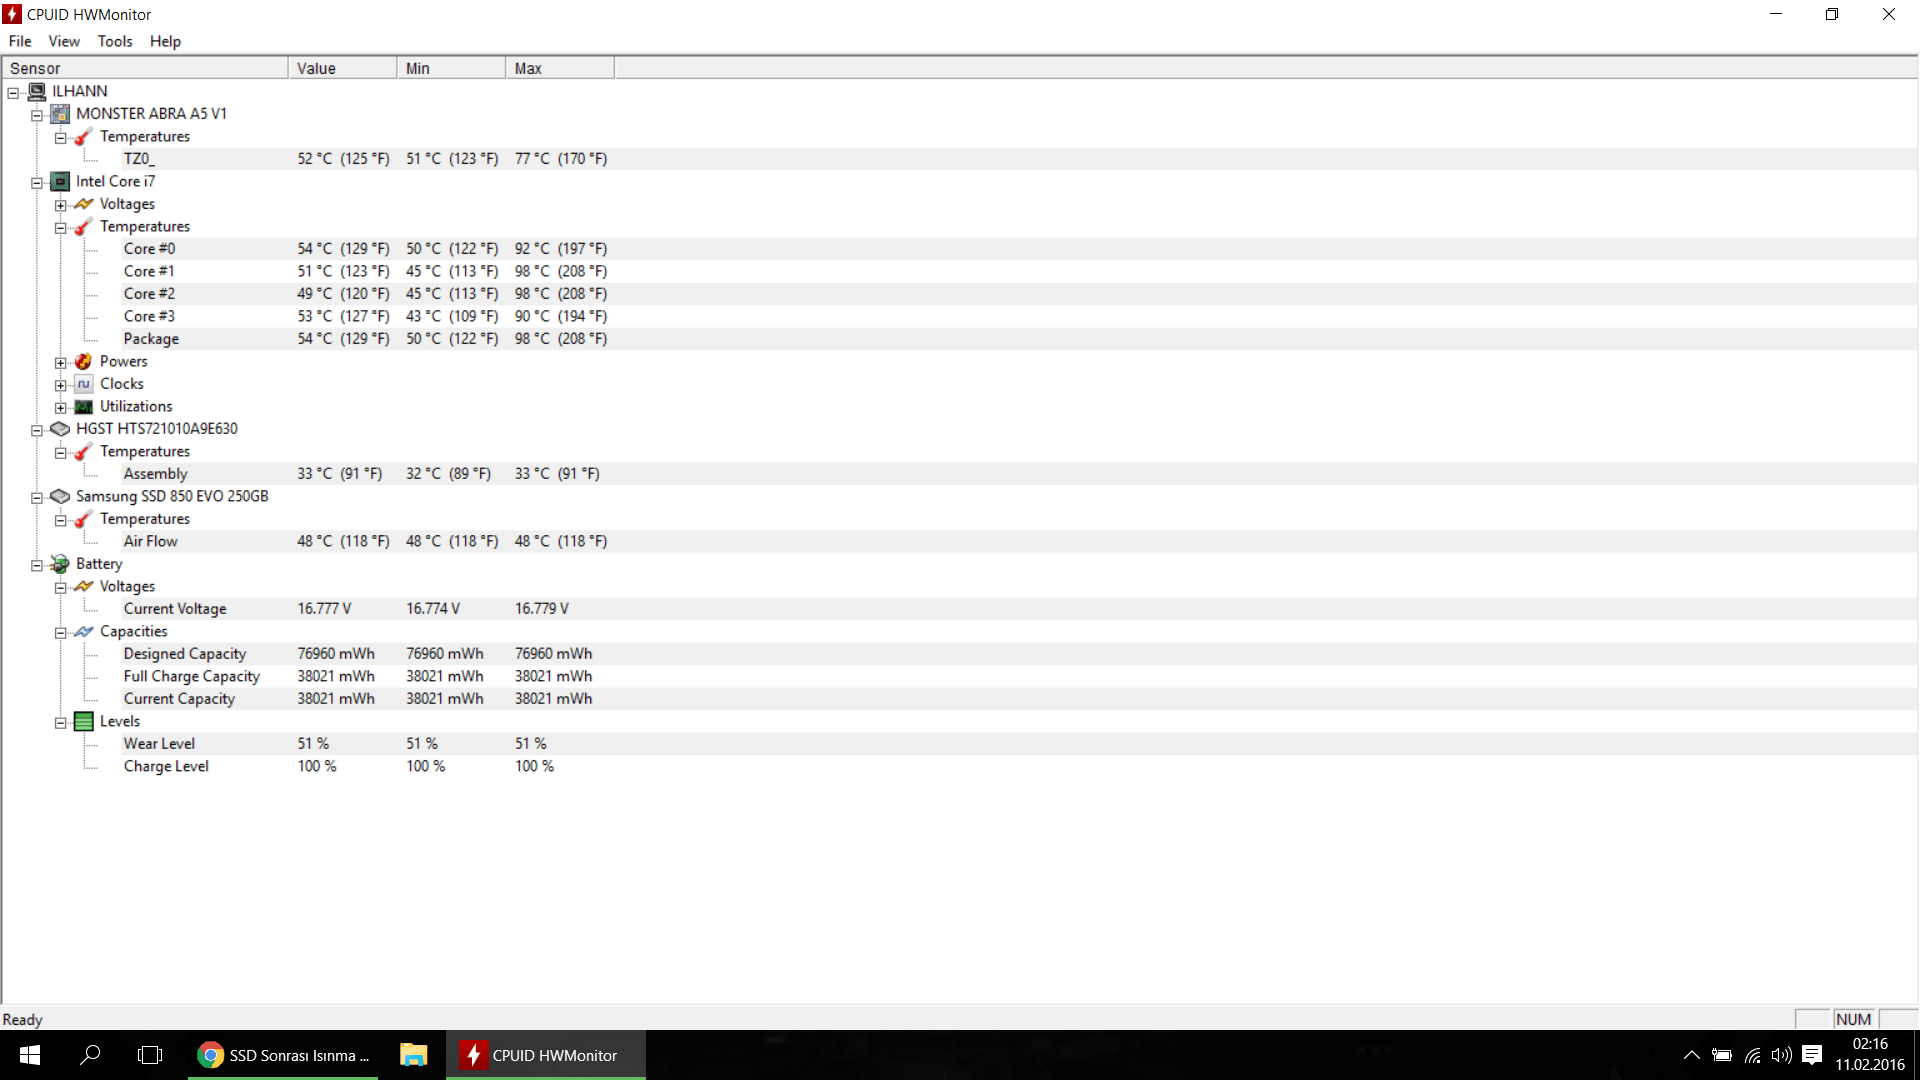Click the Utilizations graph icon
Viewport: 1920px width, 1080px height.
[84, 407]
